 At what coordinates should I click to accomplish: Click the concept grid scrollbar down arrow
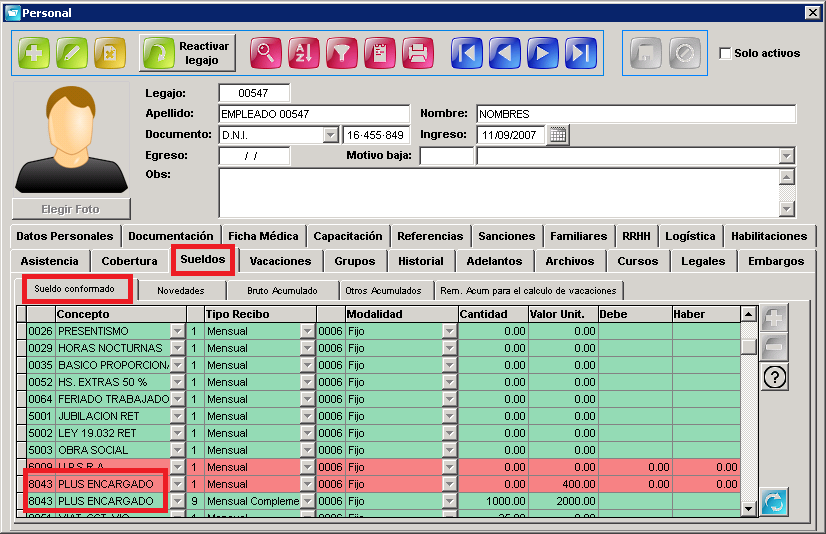[x=749, y=508]
